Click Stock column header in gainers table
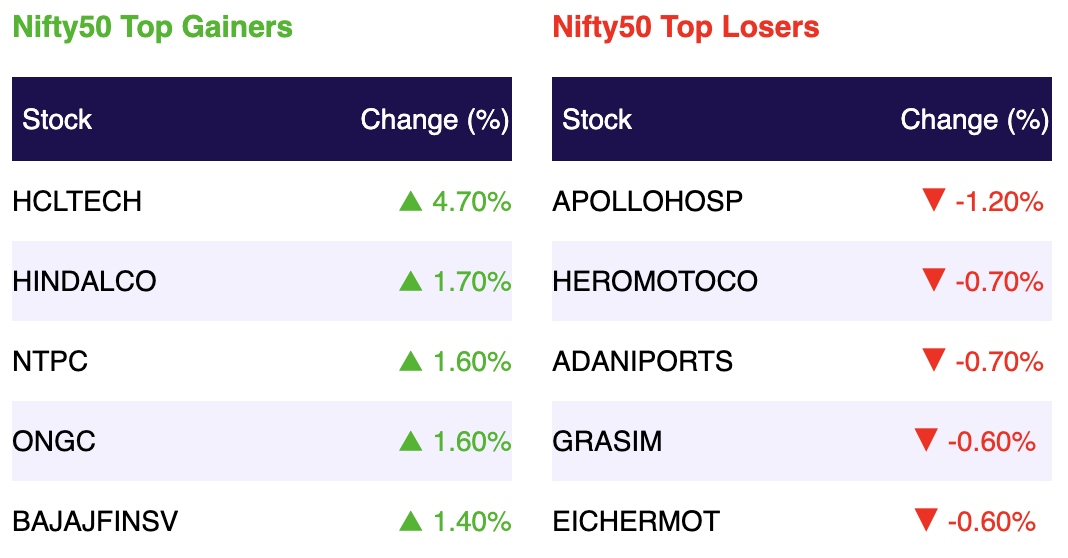The image size is (1068, 558). point(57,119)
